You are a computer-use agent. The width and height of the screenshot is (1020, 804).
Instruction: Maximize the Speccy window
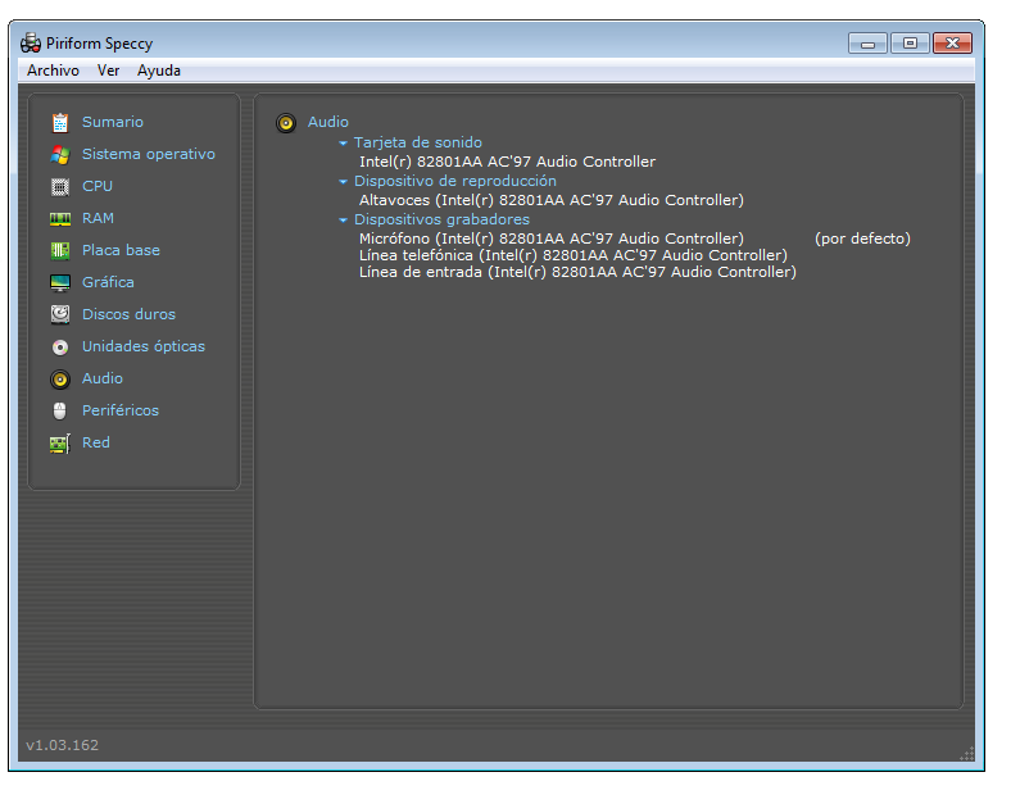point(910,44)
